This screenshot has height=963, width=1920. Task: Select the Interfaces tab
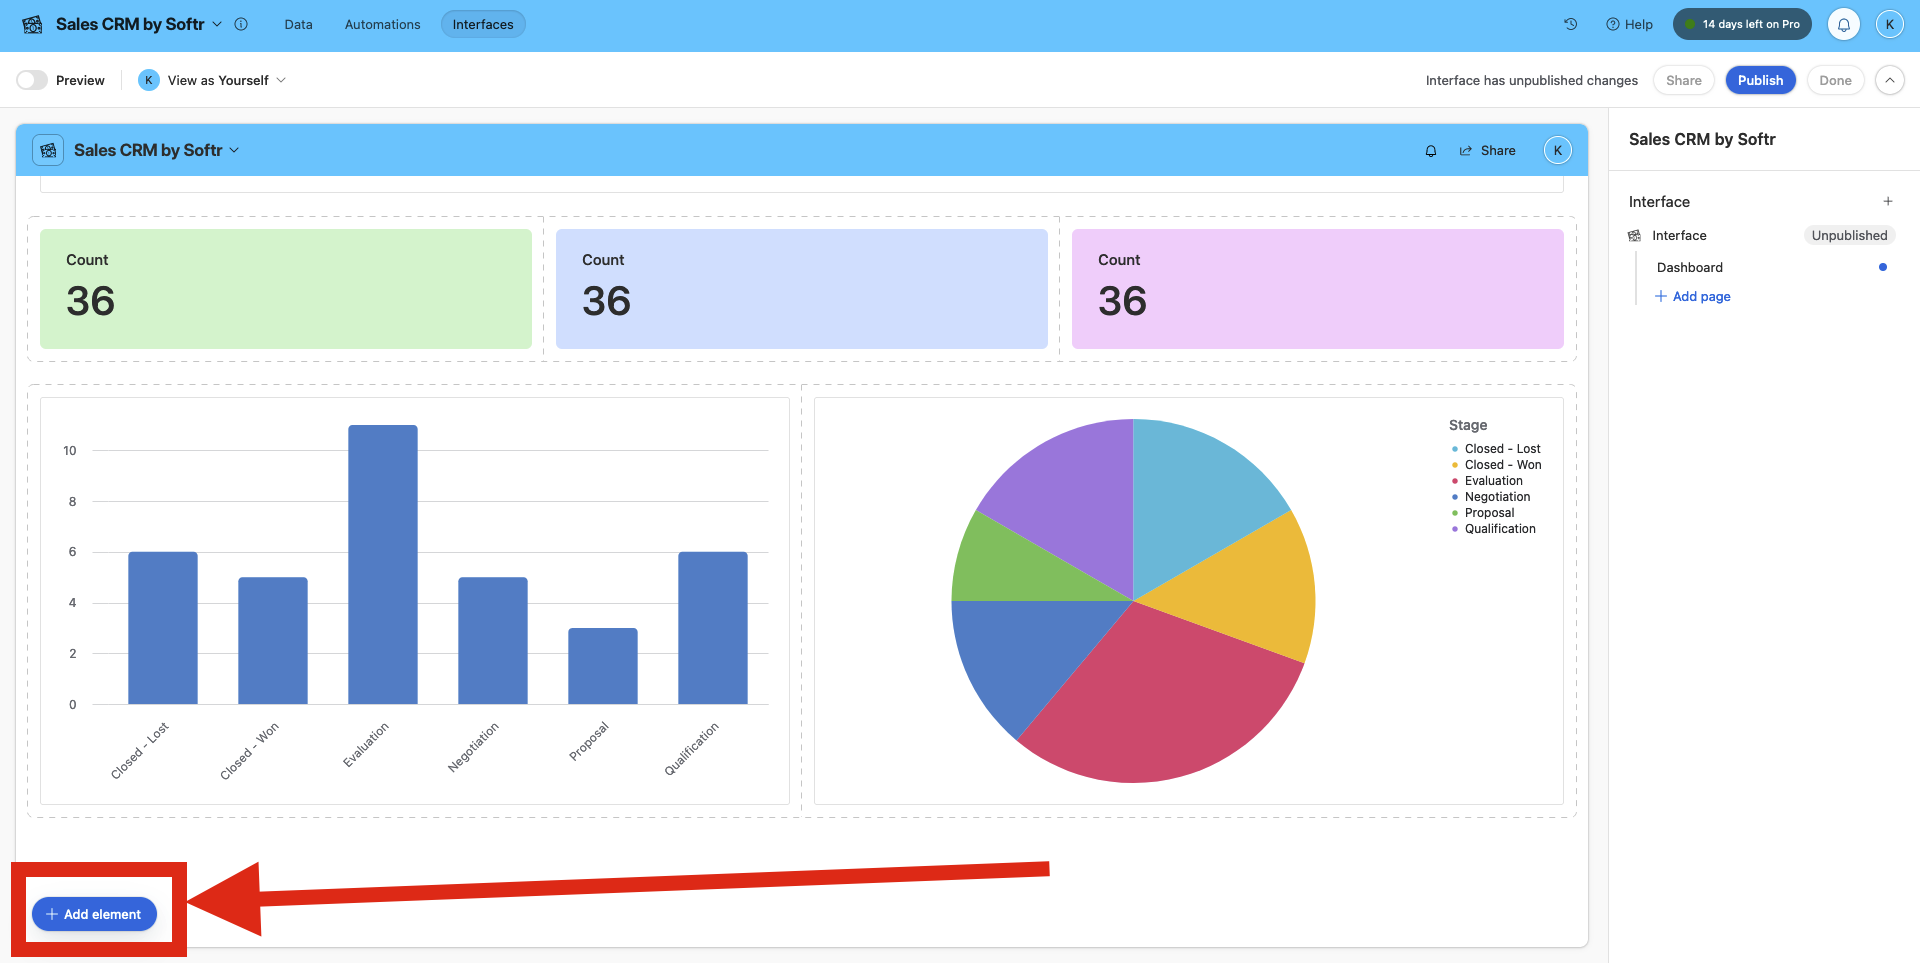[483, 24]
